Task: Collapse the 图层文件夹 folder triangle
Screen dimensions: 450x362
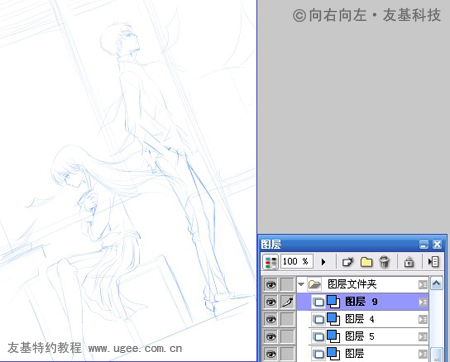Action: tap(301, 284)
